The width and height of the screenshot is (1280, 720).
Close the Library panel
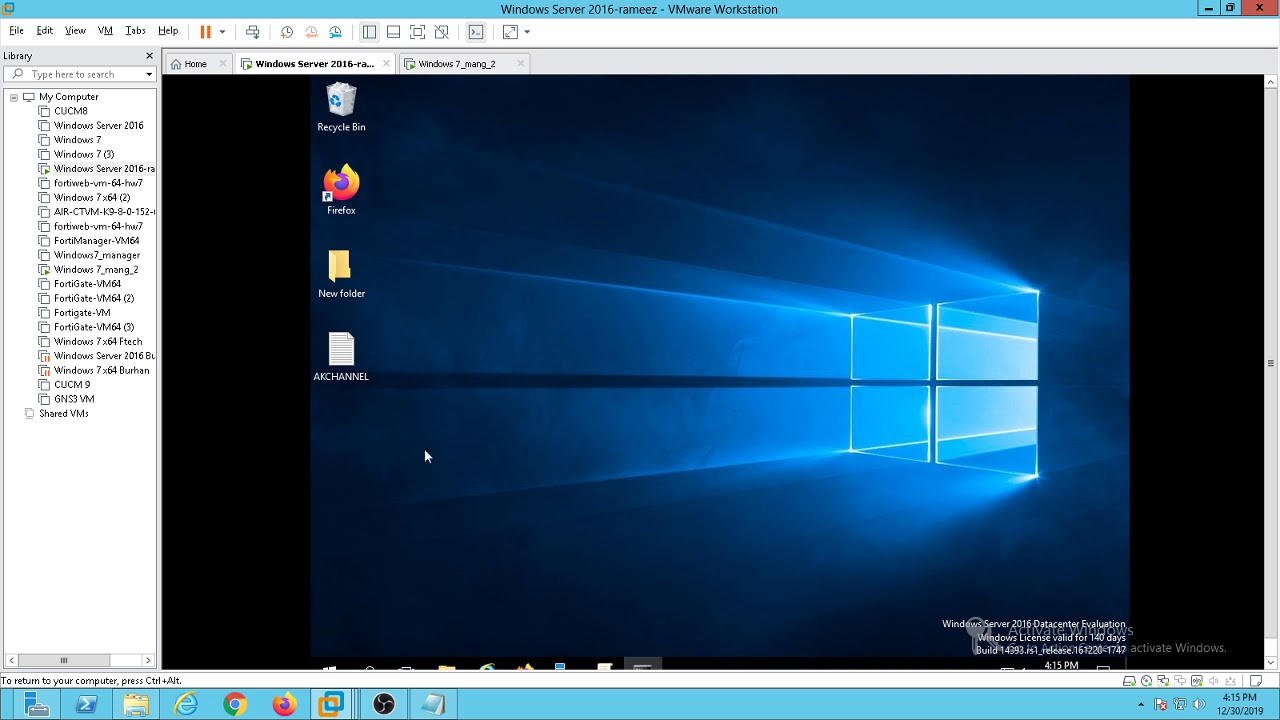(x=150, y=56)
